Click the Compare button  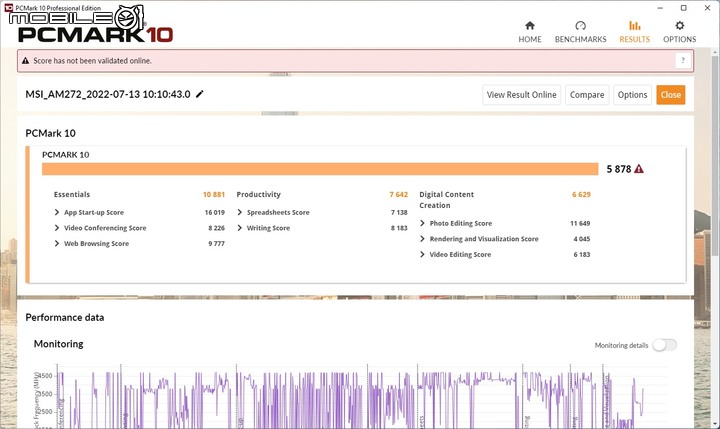(x=587, y=95)
